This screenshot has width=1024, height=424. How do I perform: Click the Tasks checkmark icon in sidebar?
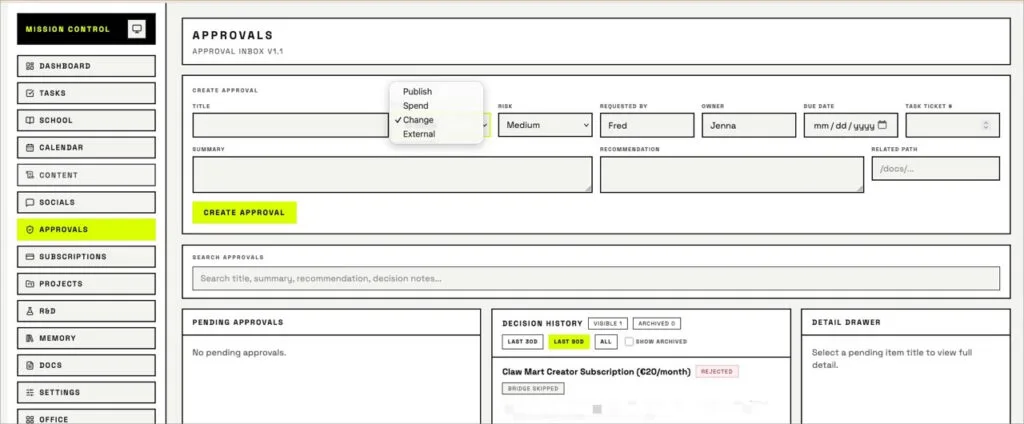(29, 93)
